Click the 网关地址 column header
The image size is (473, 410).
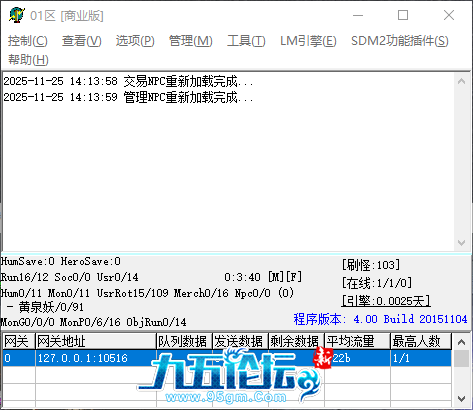click(x=96, y=341)
